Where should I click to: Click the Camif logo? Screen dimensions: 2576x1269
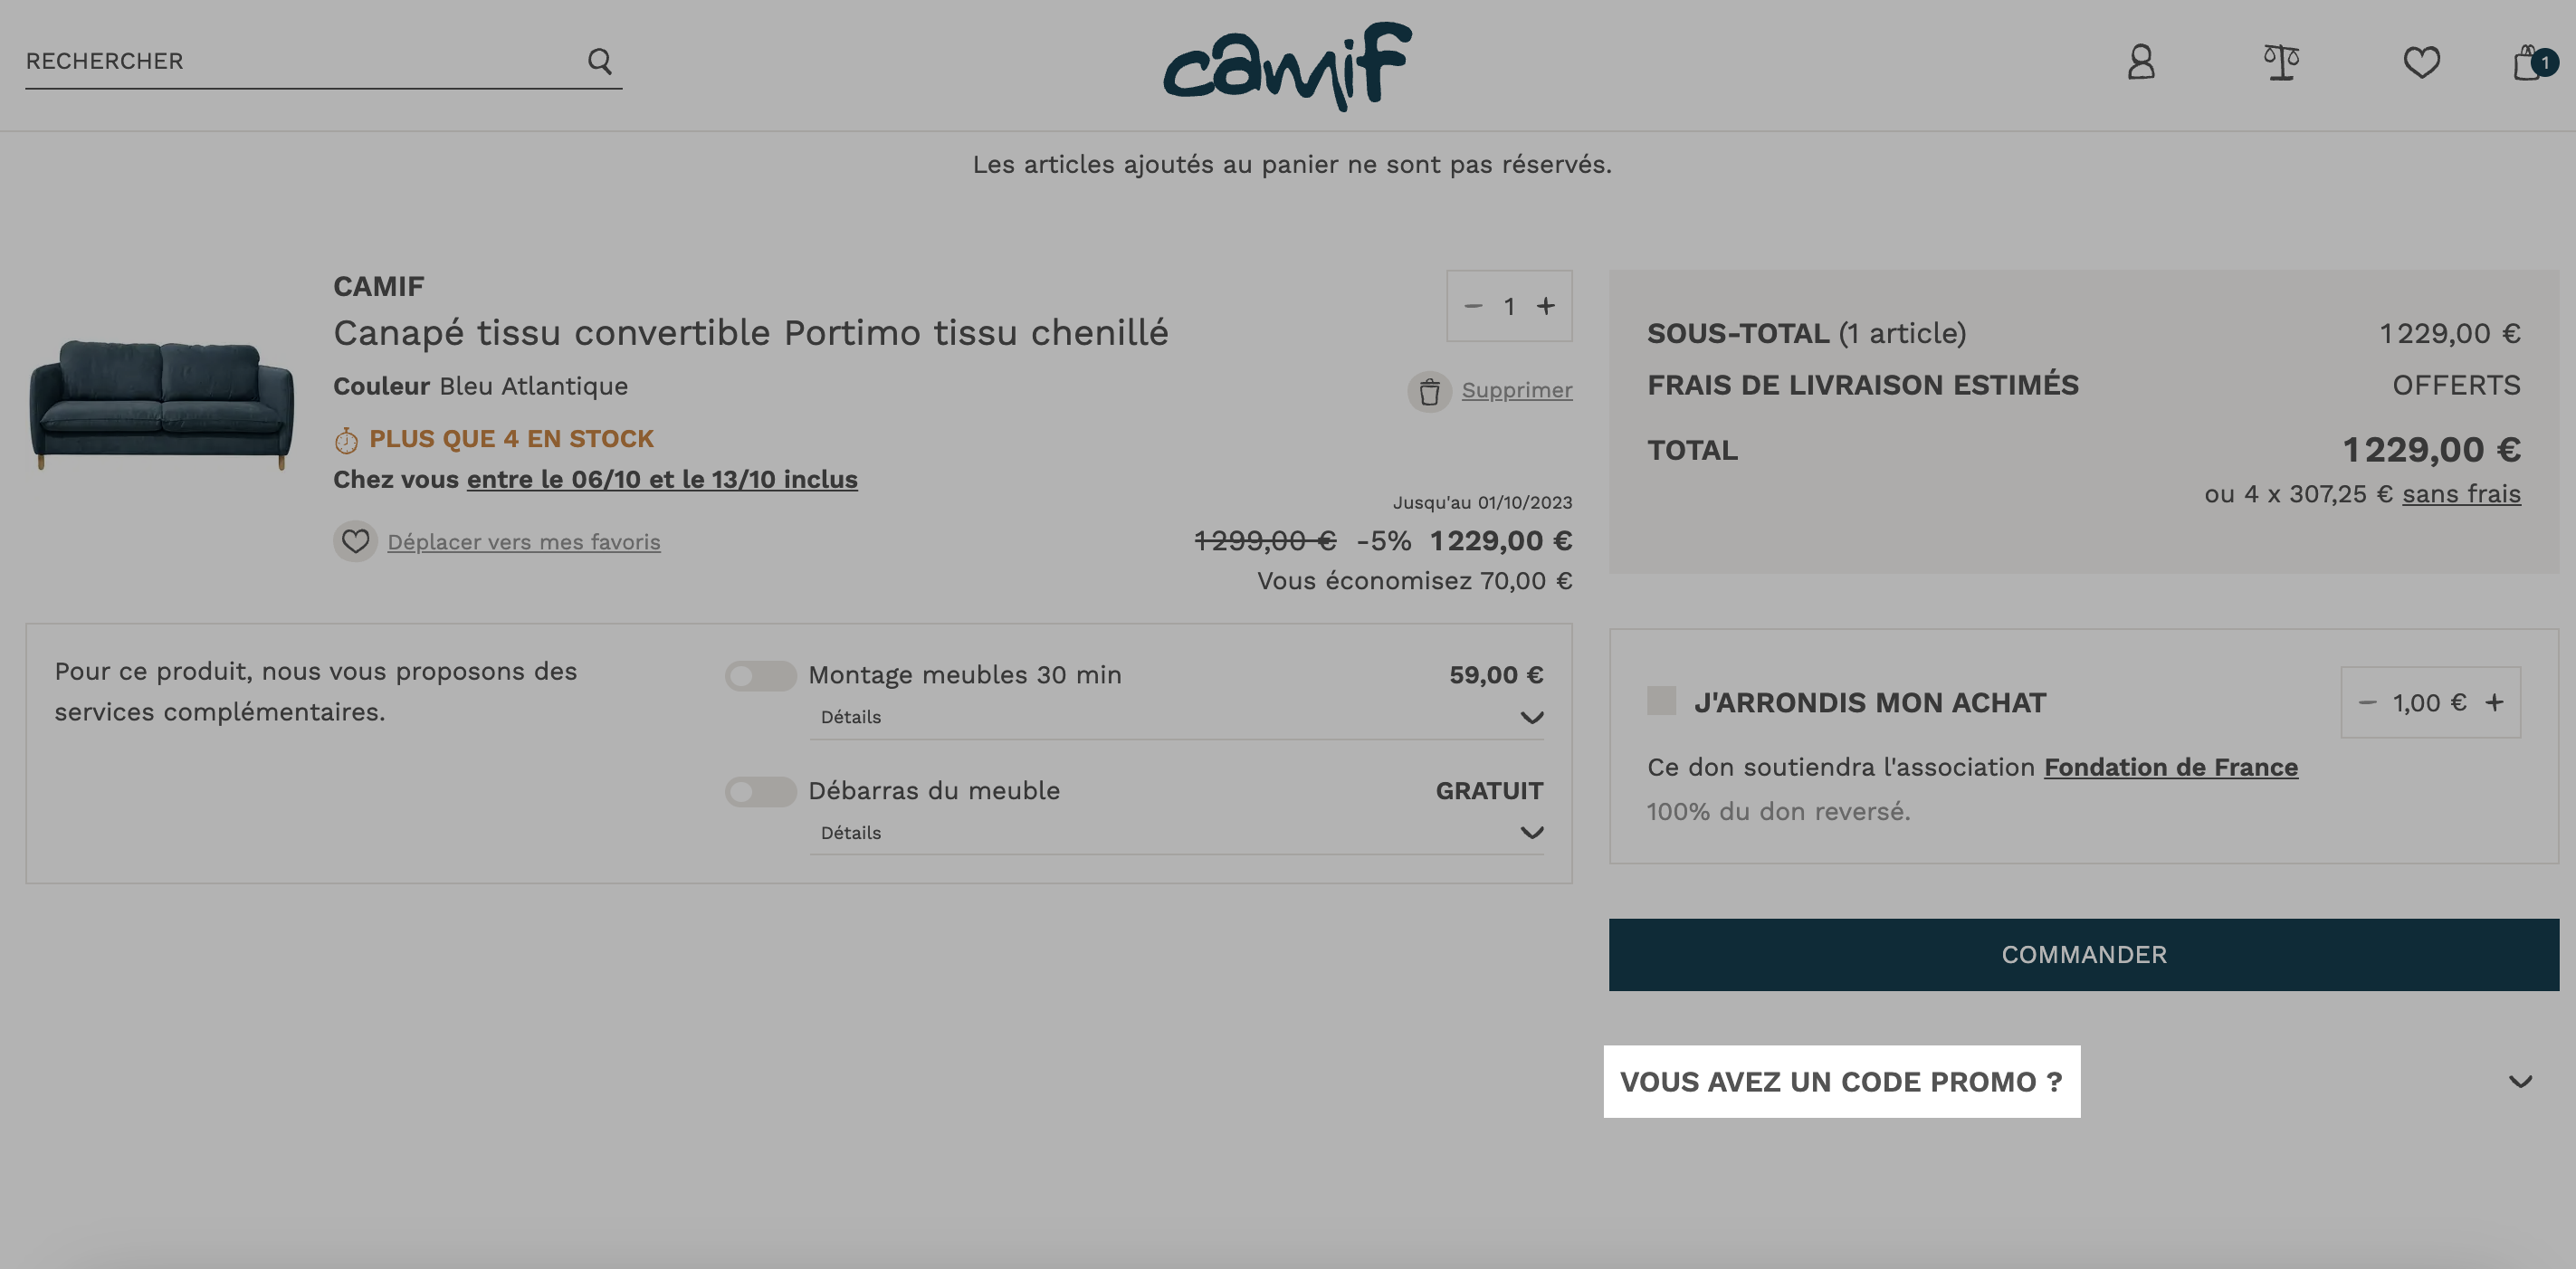1287,66
